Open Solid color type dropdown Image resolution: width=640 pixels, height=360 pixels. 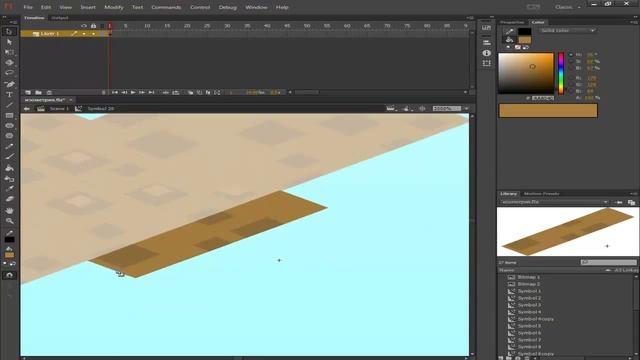tap(567, 31)
